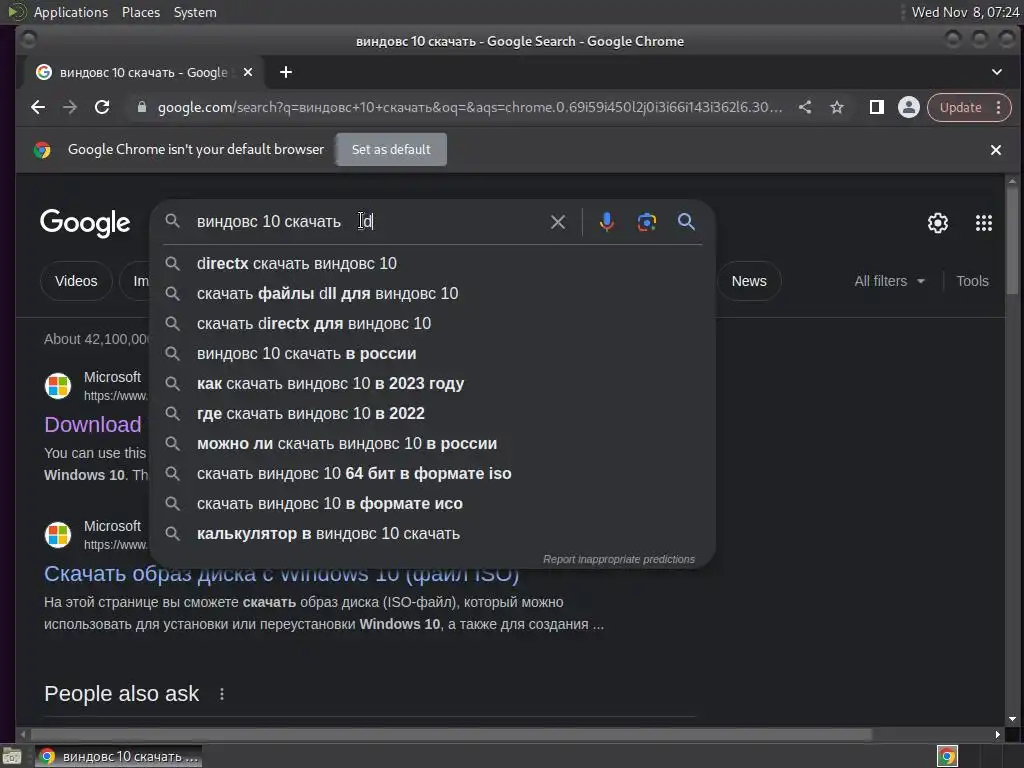1024x768 pixels.
Task: Switch to the News results filter
Action: click(x=749, y=281)
